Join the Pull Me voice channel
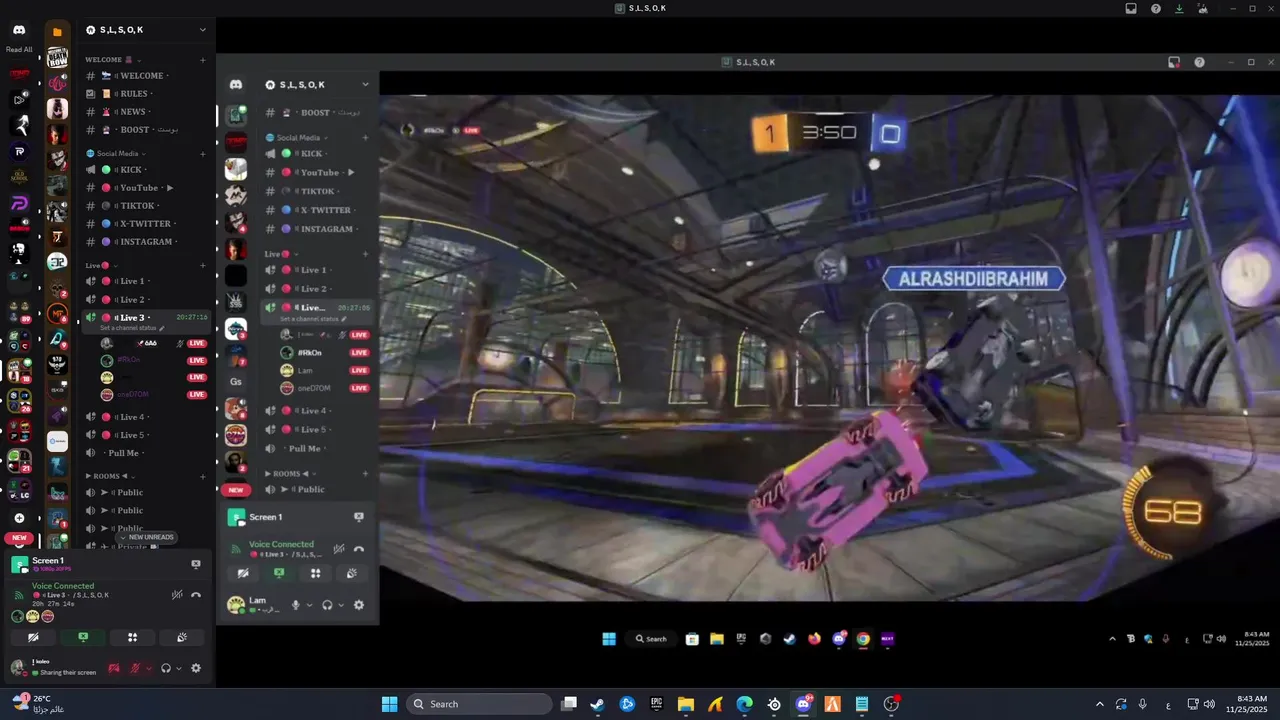 pos(147,453)
